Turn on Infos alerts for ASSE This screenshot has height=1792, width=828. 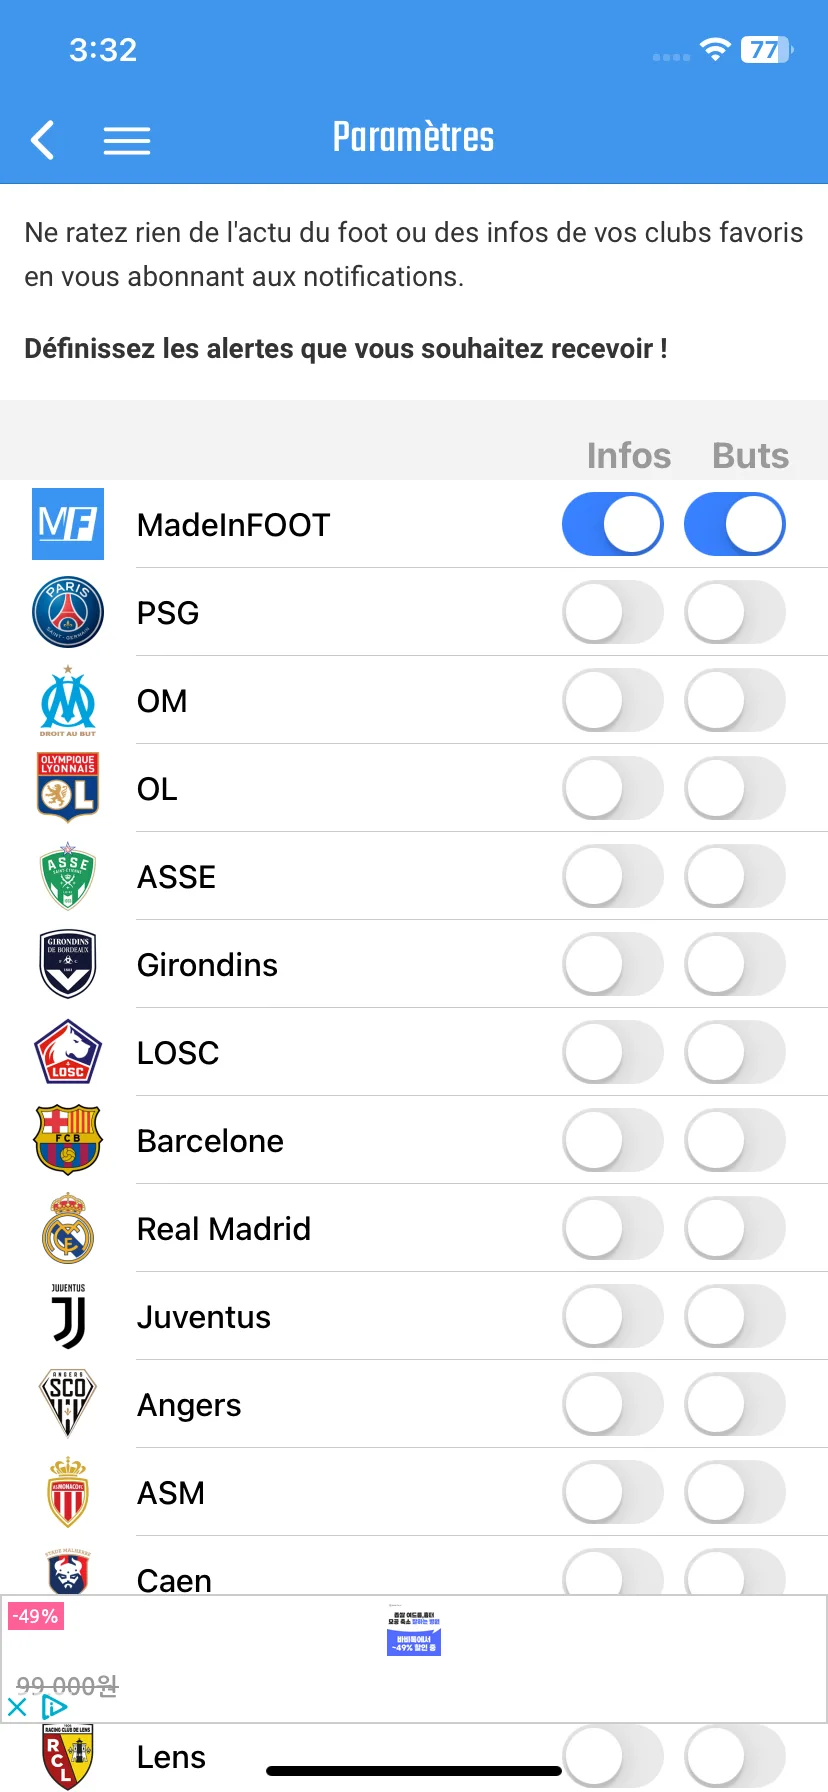point(613,876)
